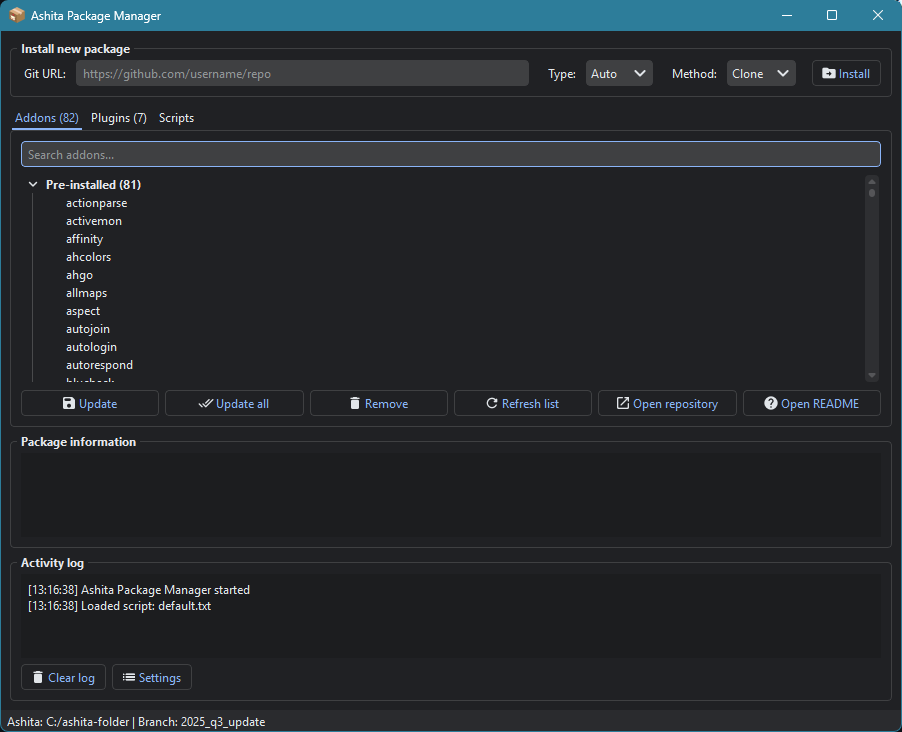Click the Update all button
The width and height of the screenshot is (902, 732).
pyautogui.click(x=234, y=403)
